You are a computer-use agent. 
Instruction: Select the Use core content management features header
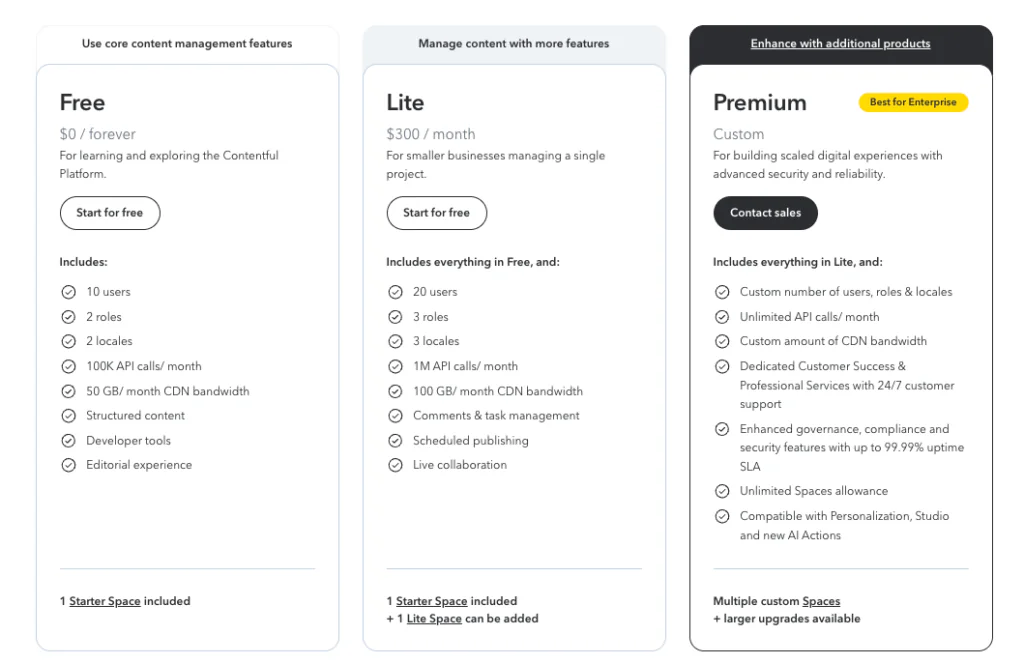coord(187,43)
